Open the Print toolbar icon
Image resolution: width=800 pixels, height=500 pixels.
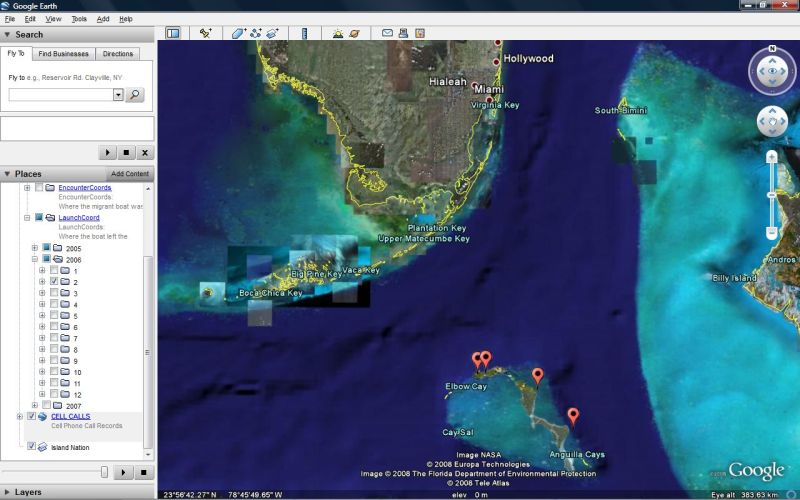pos(403,33)
